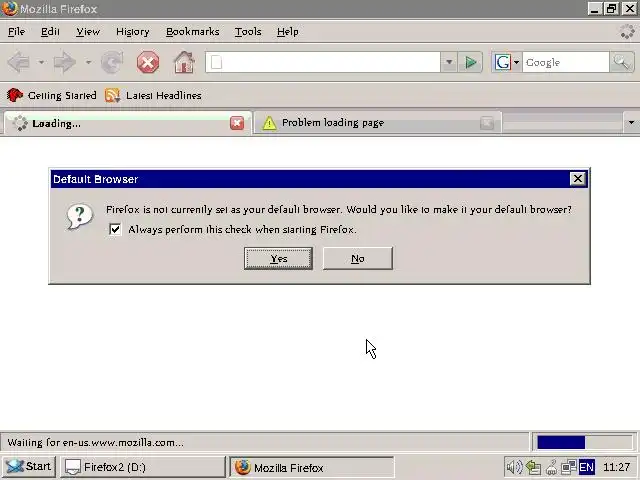This screenshot has width=640, height=480.
Task: Click the clock showing 11:27
Action: (617, 467)
